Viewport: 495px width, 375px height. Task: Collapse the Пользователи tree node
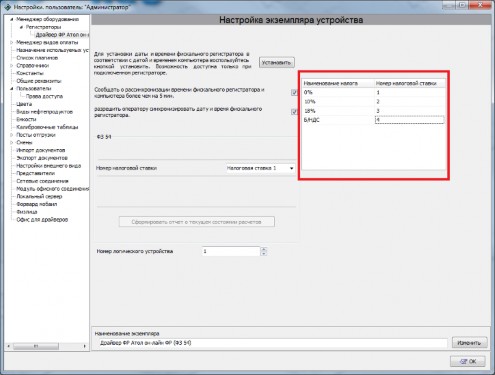[12, 88]
